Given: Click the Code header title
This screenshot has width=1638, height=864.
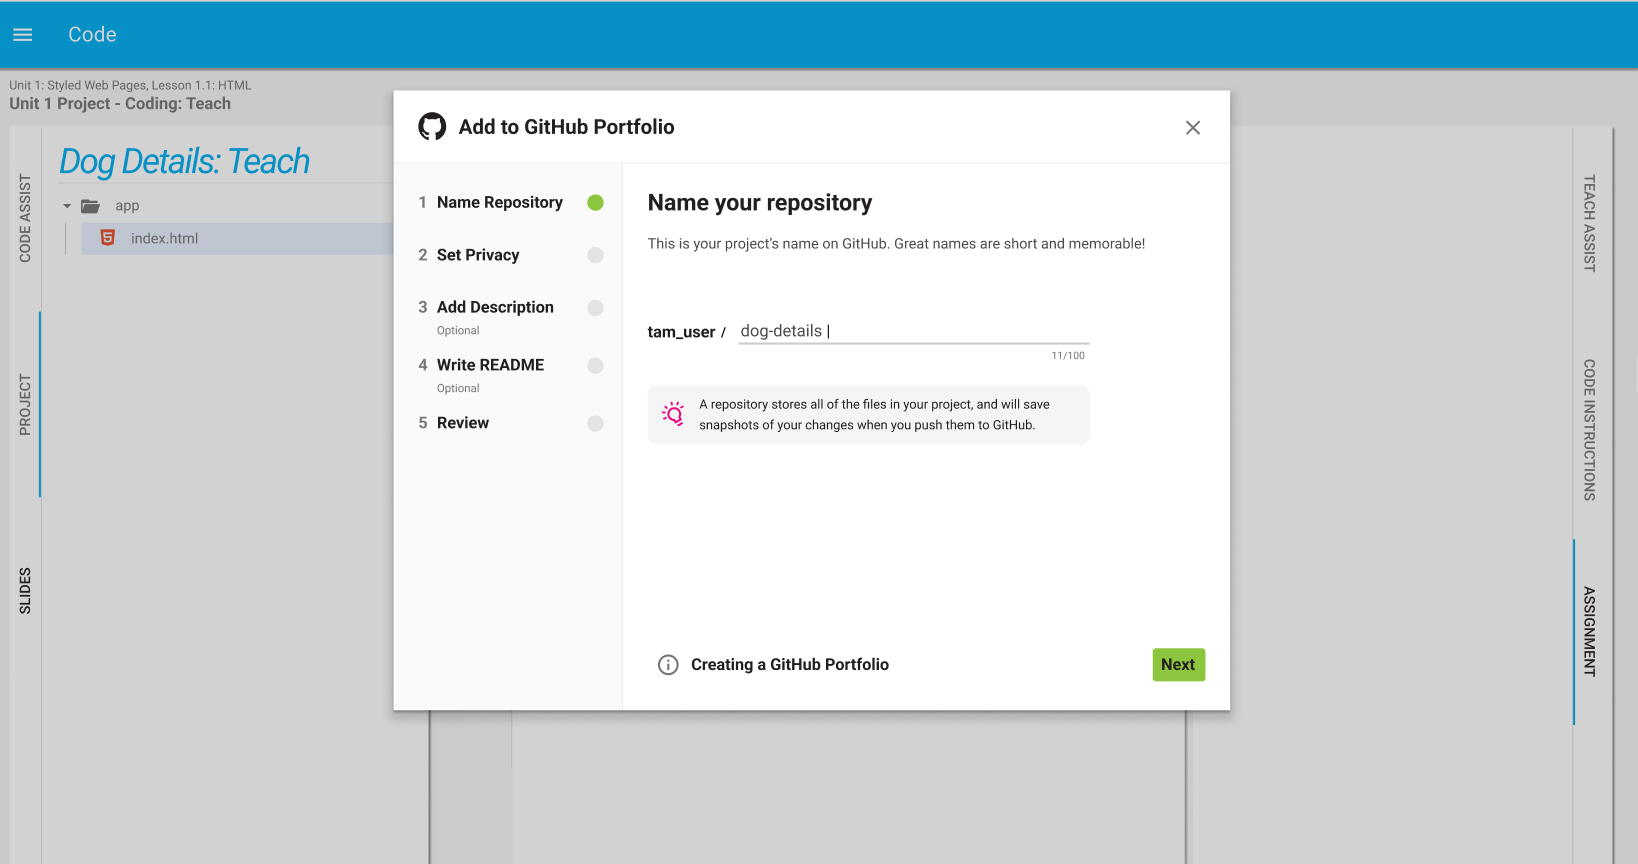Looking at the screenshot, I should [92, 35].
